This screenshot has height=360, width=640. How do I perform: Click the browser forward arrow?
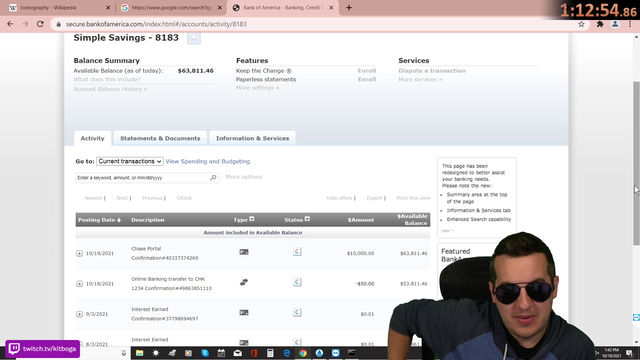click(x=25, y=24)
